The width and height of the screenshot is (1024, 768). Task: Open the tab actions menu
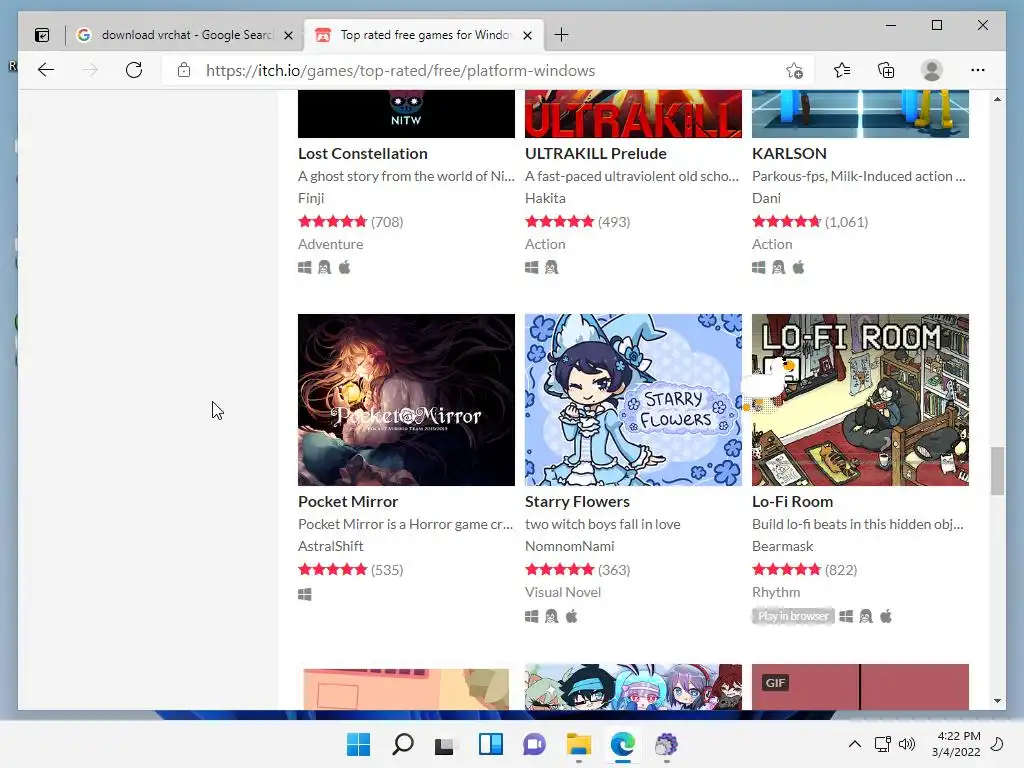click(42, 35)
